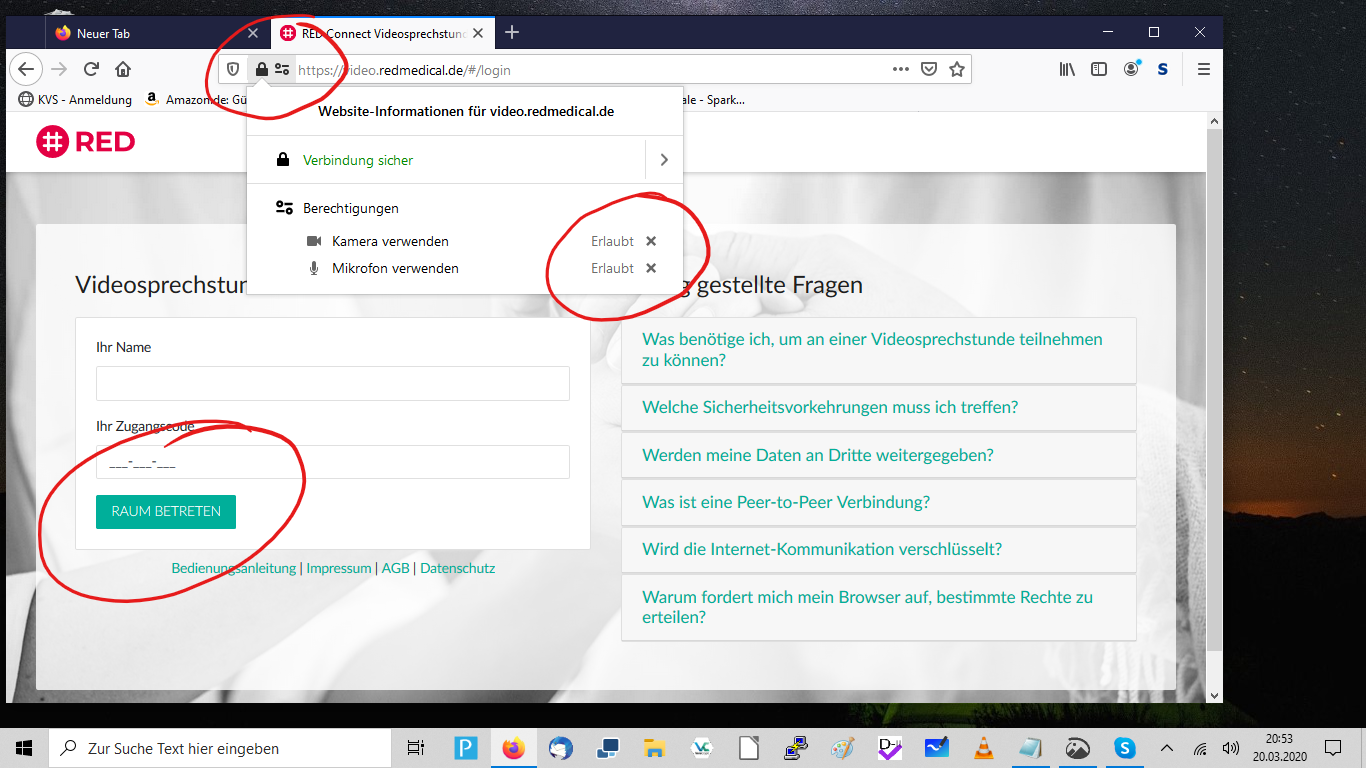The image size is (1366, 768).
Task: Click Verbindung sicher text
Action: tap(358, 160)
